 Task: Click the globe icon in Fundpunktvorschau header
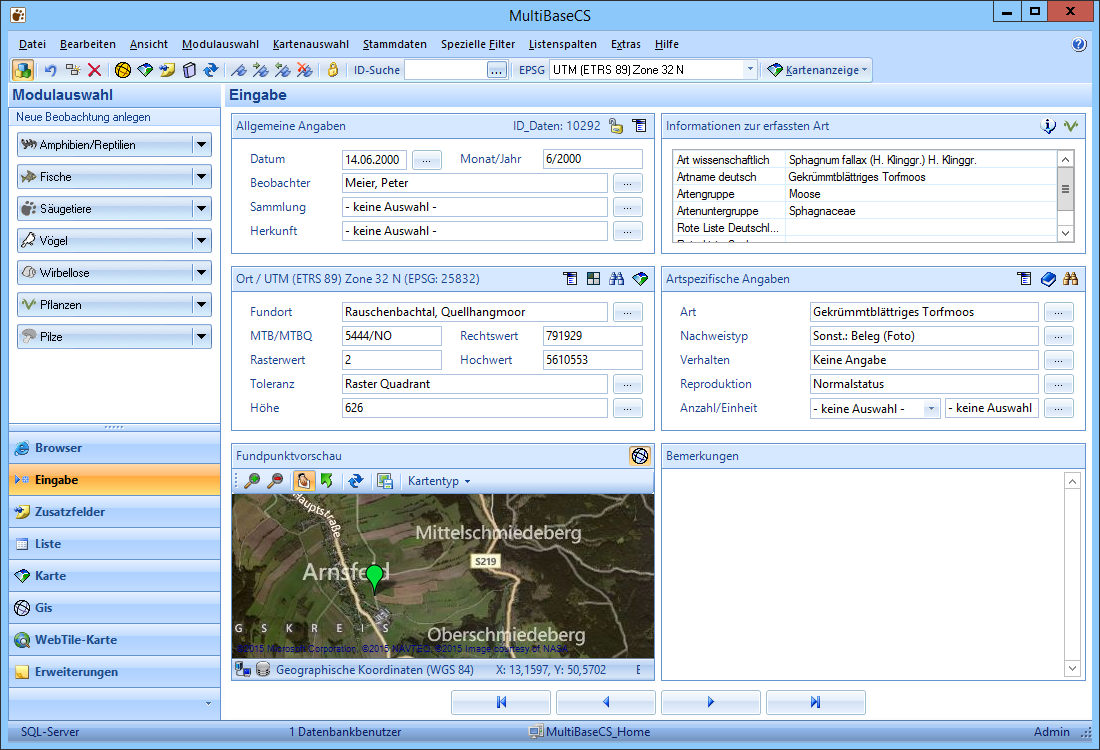pos(640,456)
